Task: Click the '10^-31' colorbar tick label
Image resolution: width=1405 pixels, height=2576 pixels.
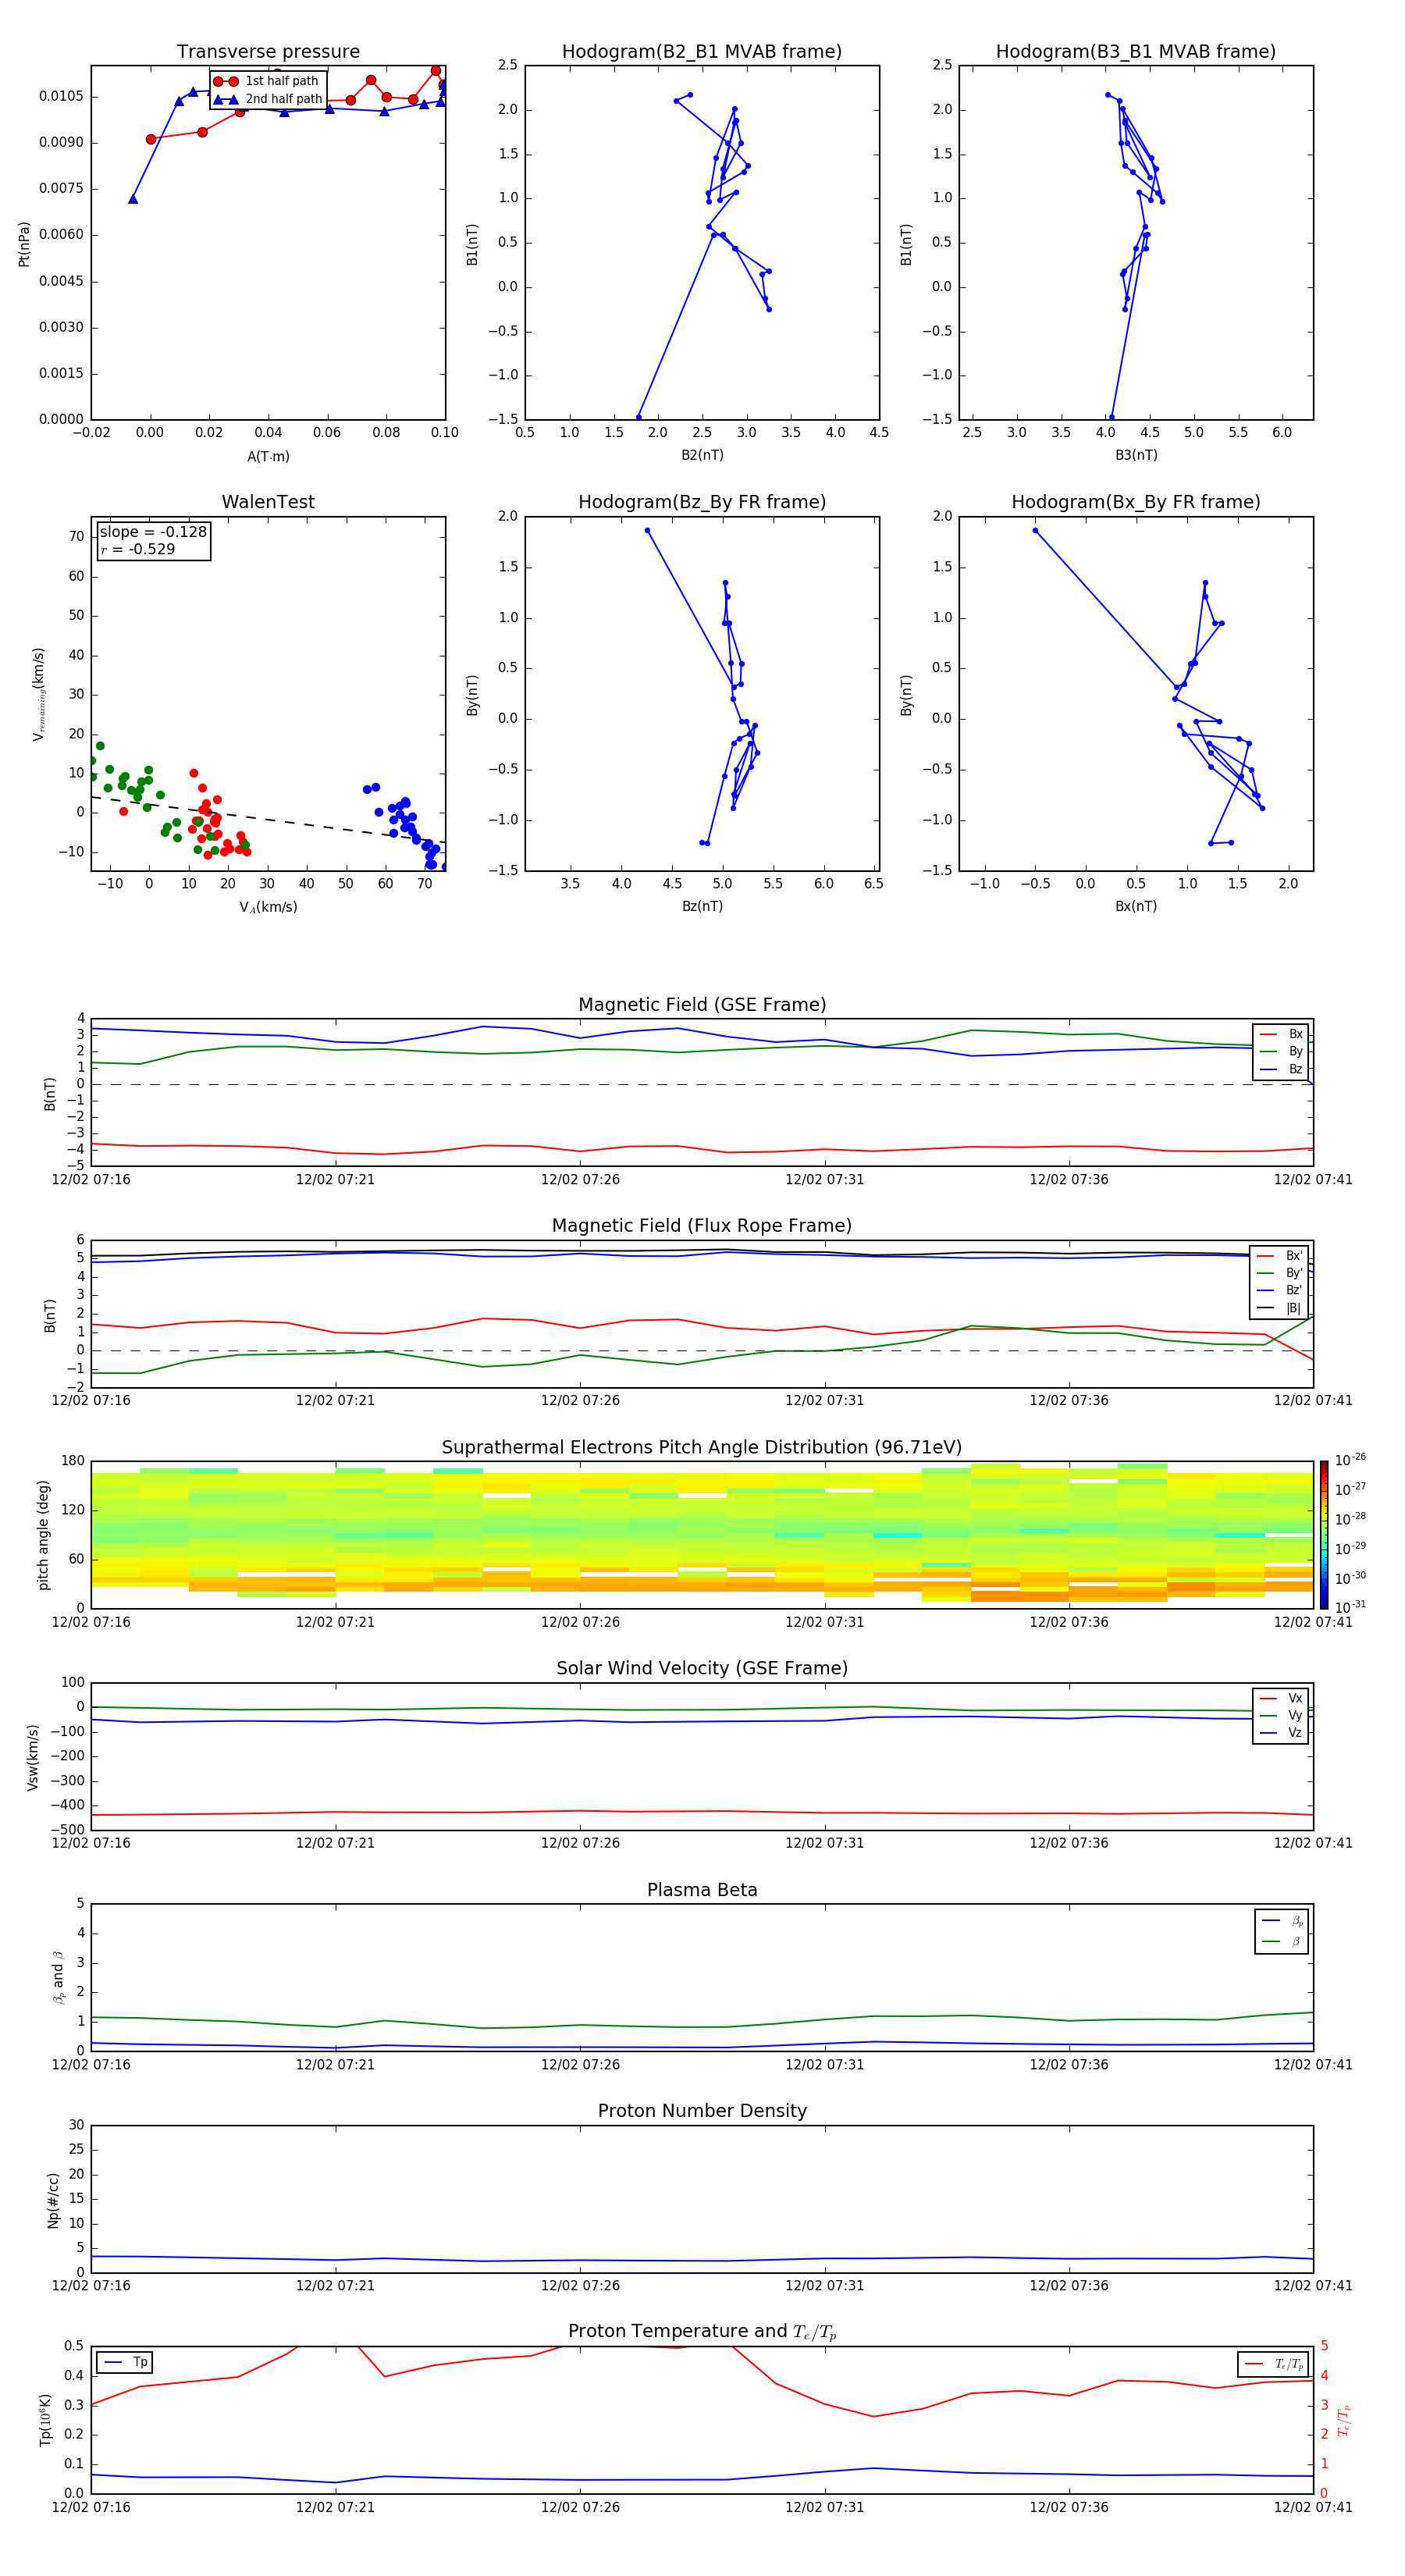Action: coord(1350,1607)
